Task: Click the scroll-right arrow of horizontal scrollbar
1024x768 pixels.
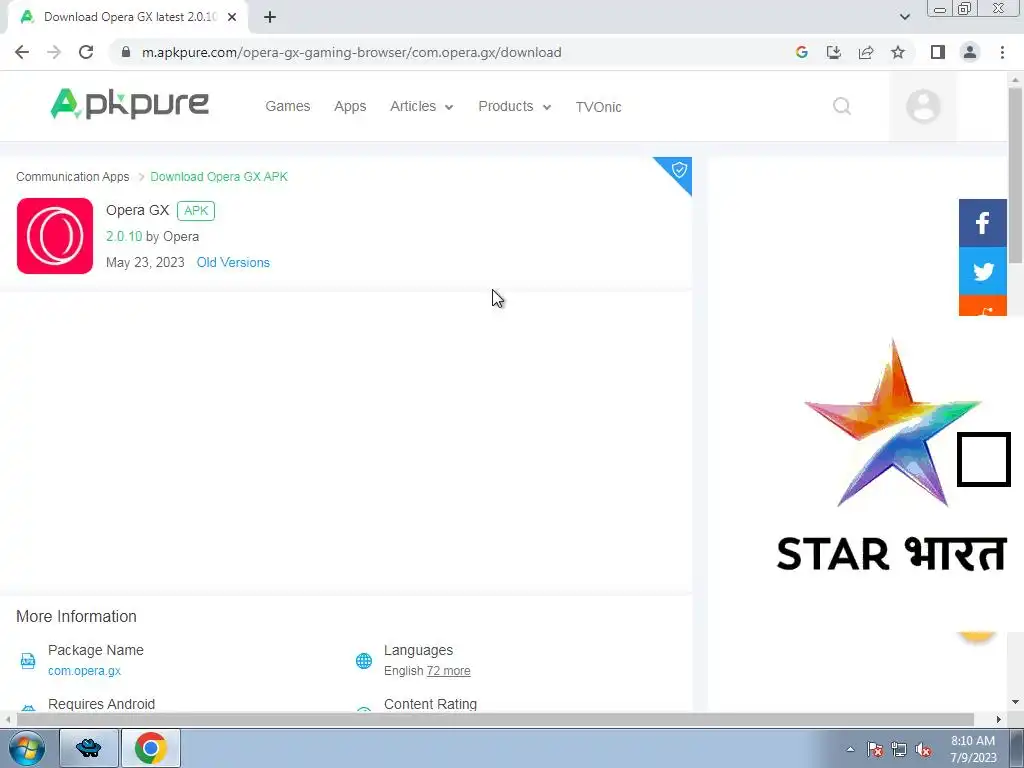Action: (999, 719)
